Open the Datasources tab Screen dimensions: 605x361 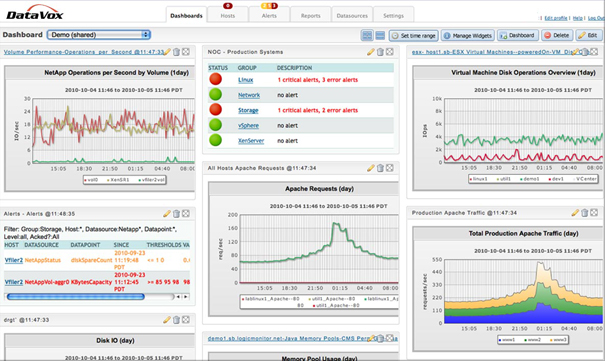pyautogui.click(x=352, y=15)
